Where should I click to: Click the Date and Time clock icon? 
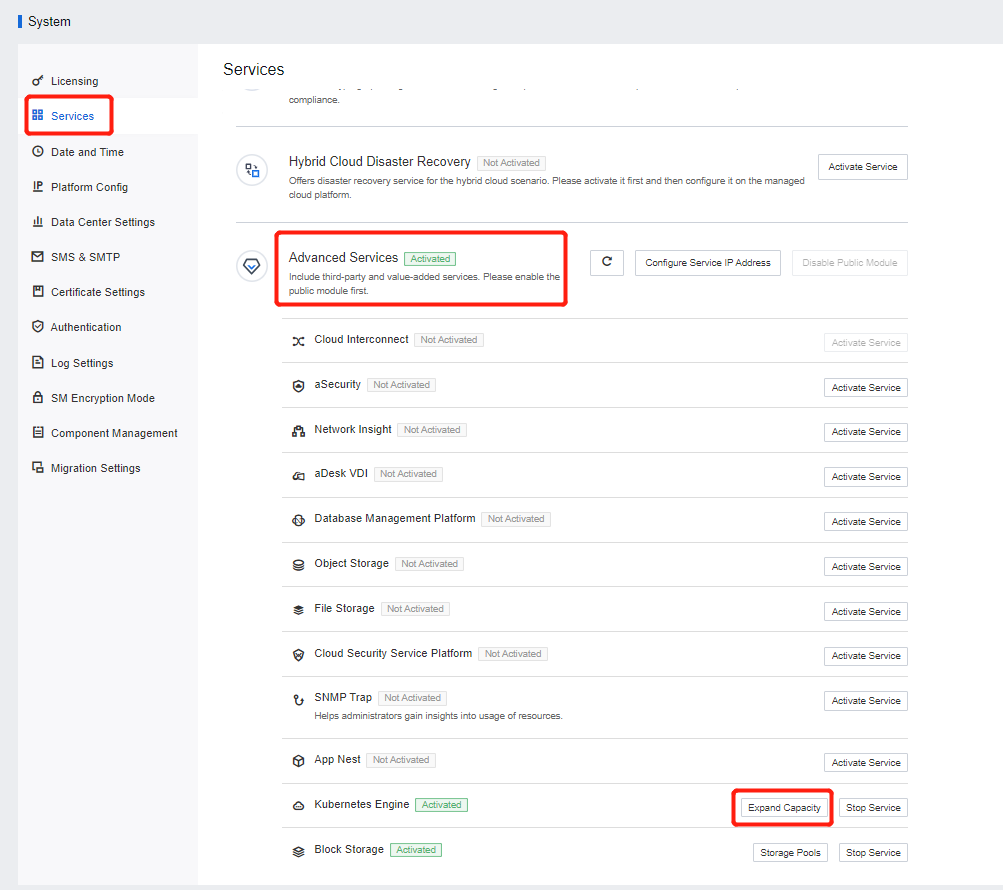coord(38,152)
